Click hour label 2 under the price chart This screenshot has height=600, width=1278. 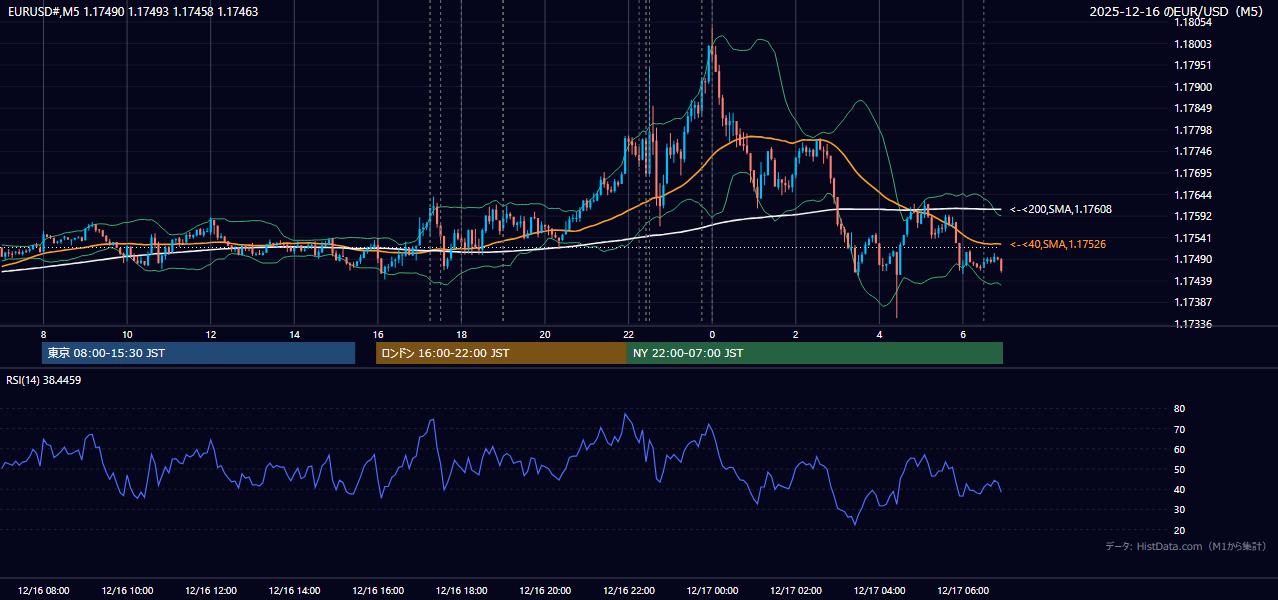(x=795, y=334)
